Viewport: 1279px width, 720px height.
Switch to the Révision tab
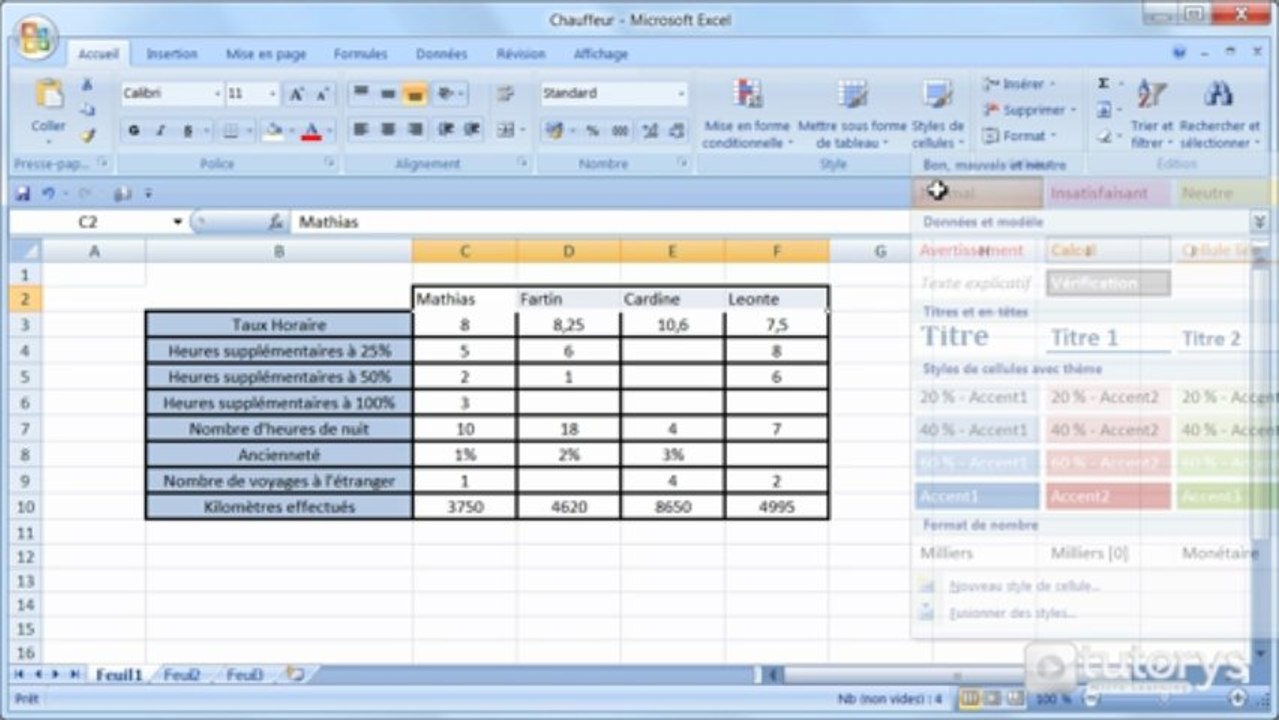pyautogui.click(x=520, y=54)
